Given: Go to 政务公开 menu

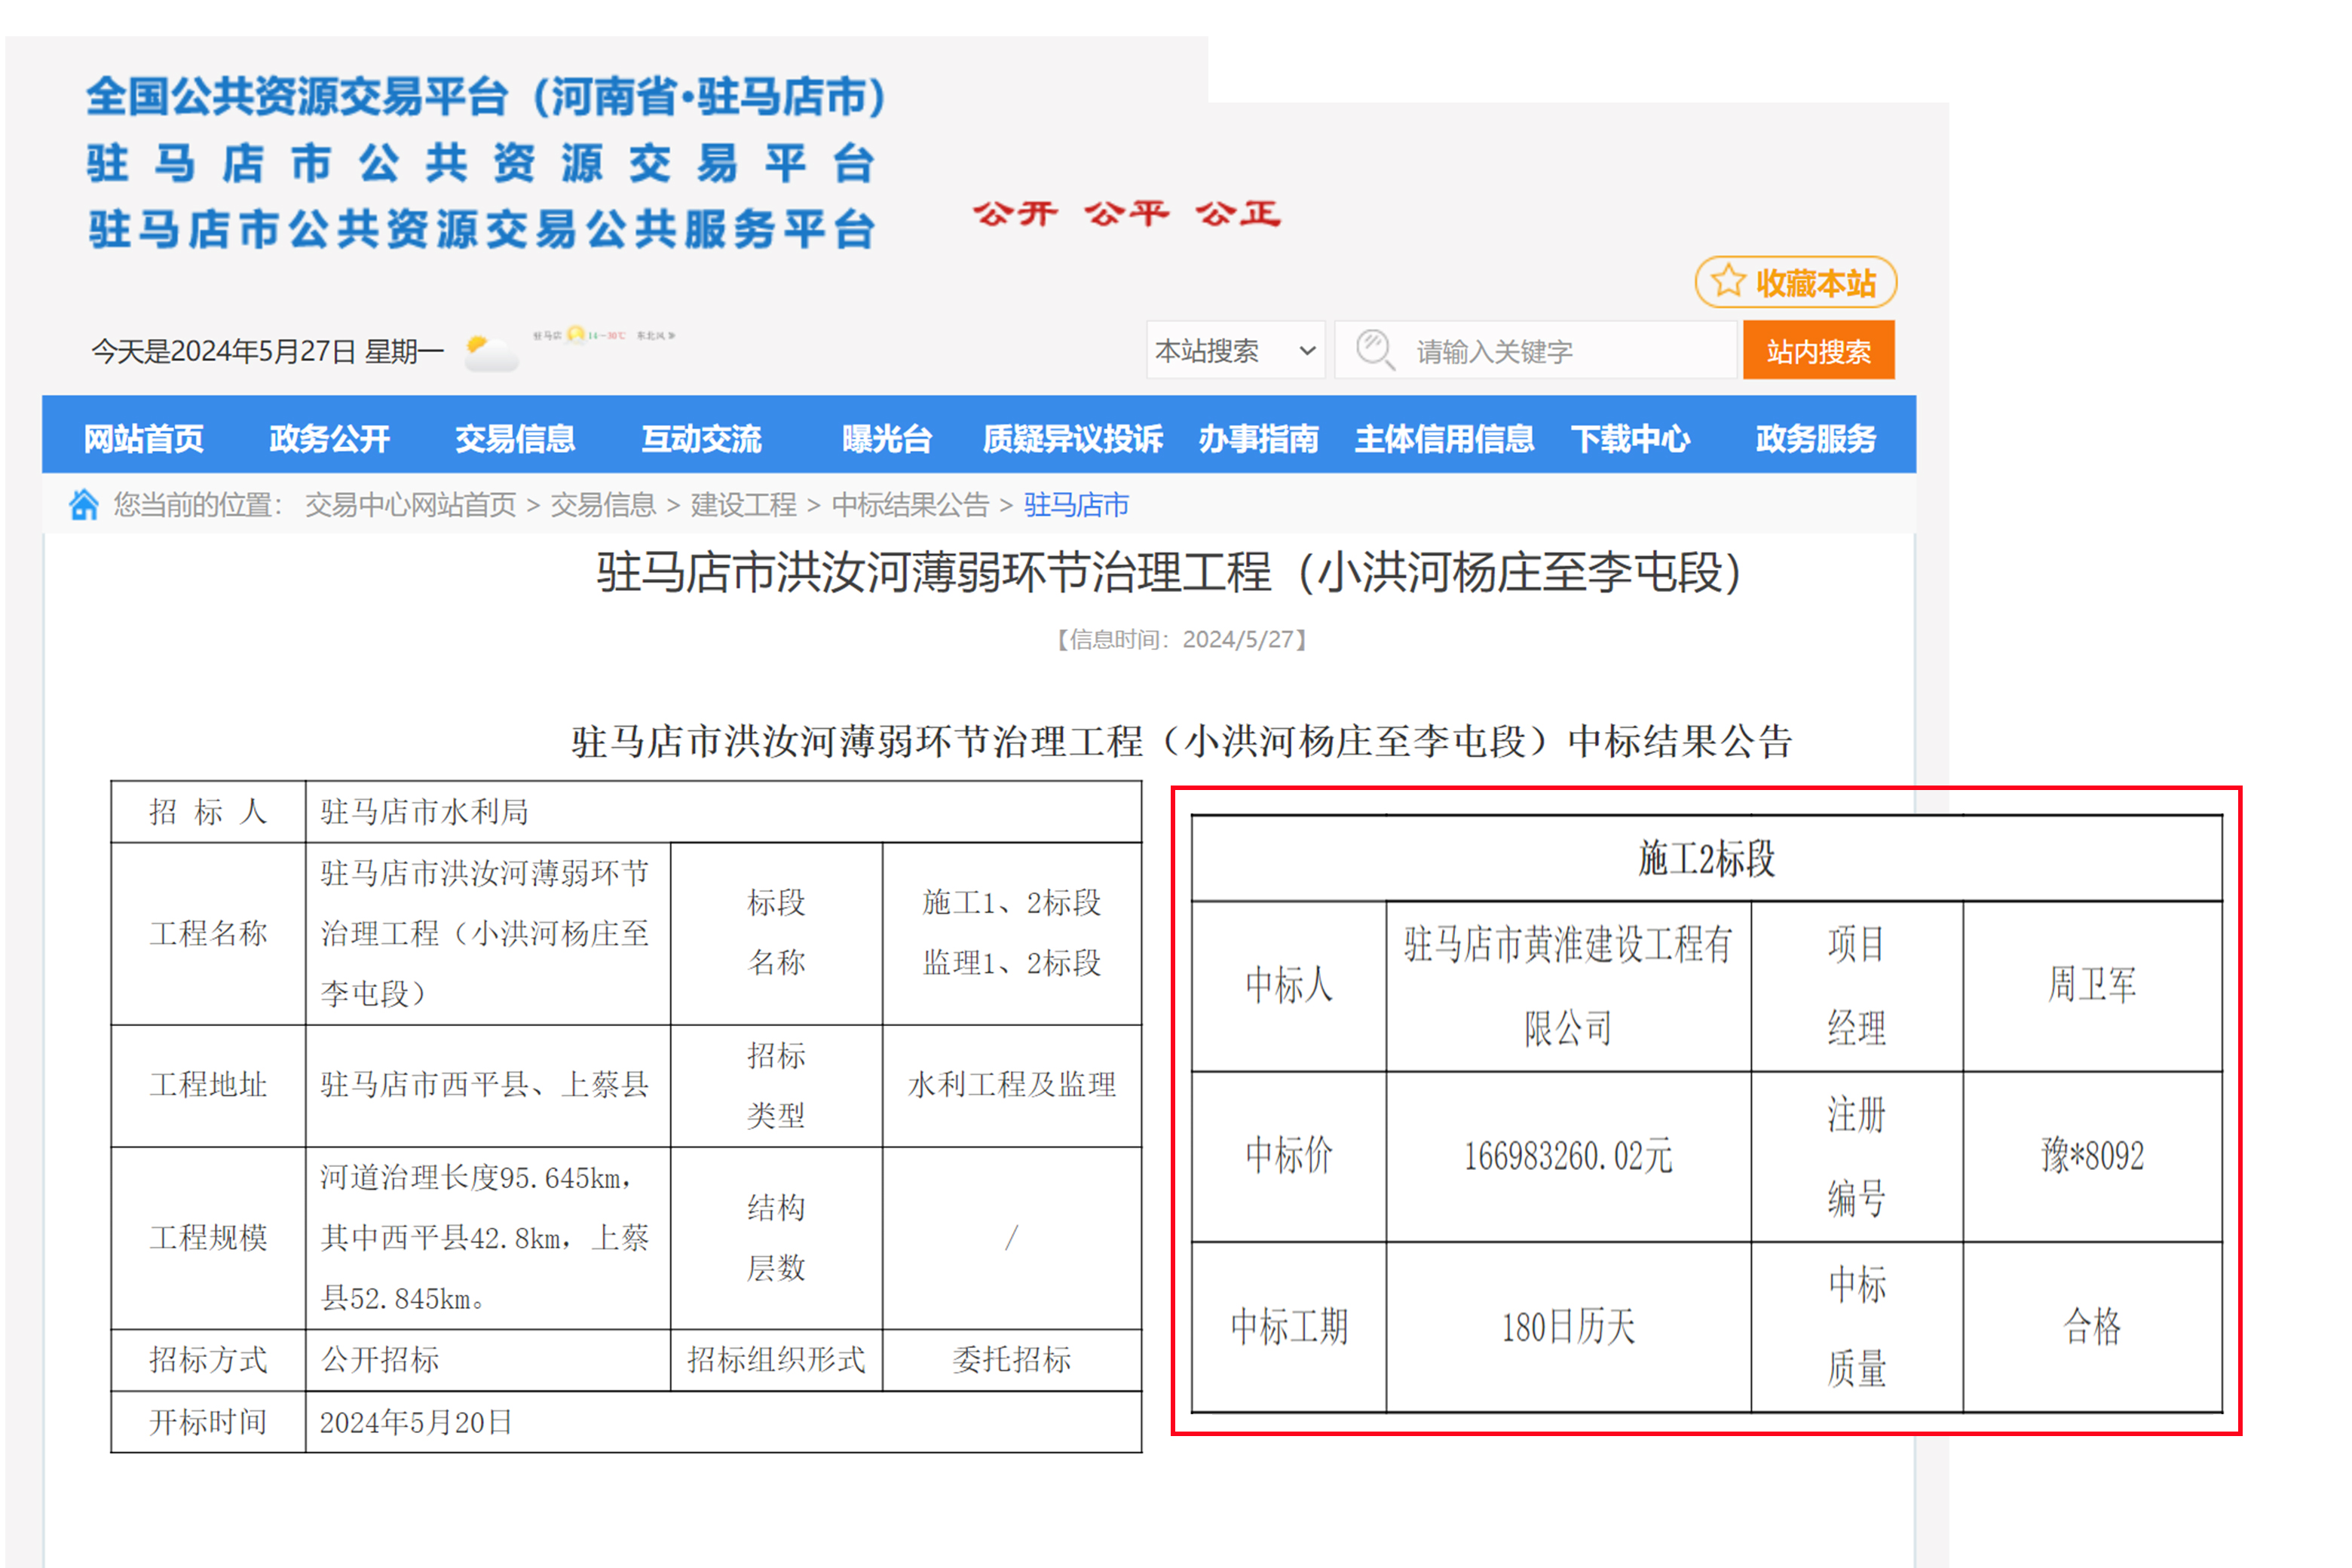Looking at the screenshot, I should [329, 438].
